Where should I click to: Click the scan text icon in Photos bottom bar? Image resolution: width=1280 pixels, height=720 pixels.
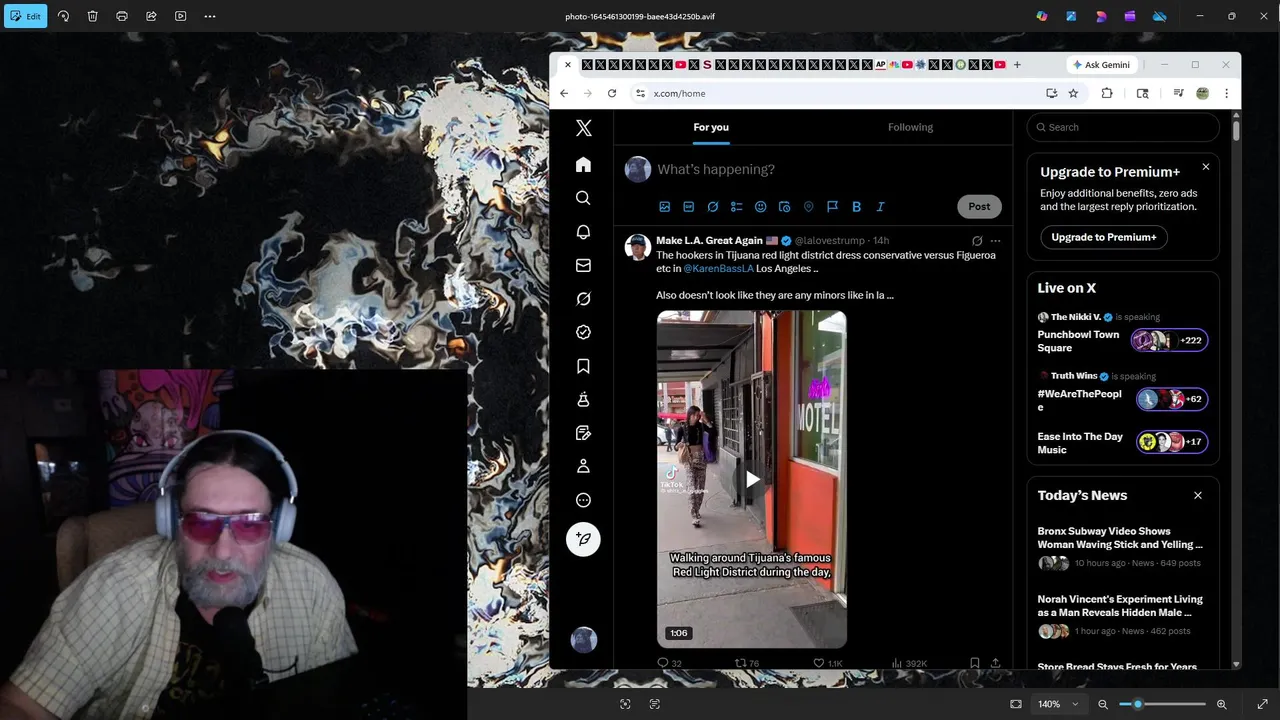coord(655,704)
